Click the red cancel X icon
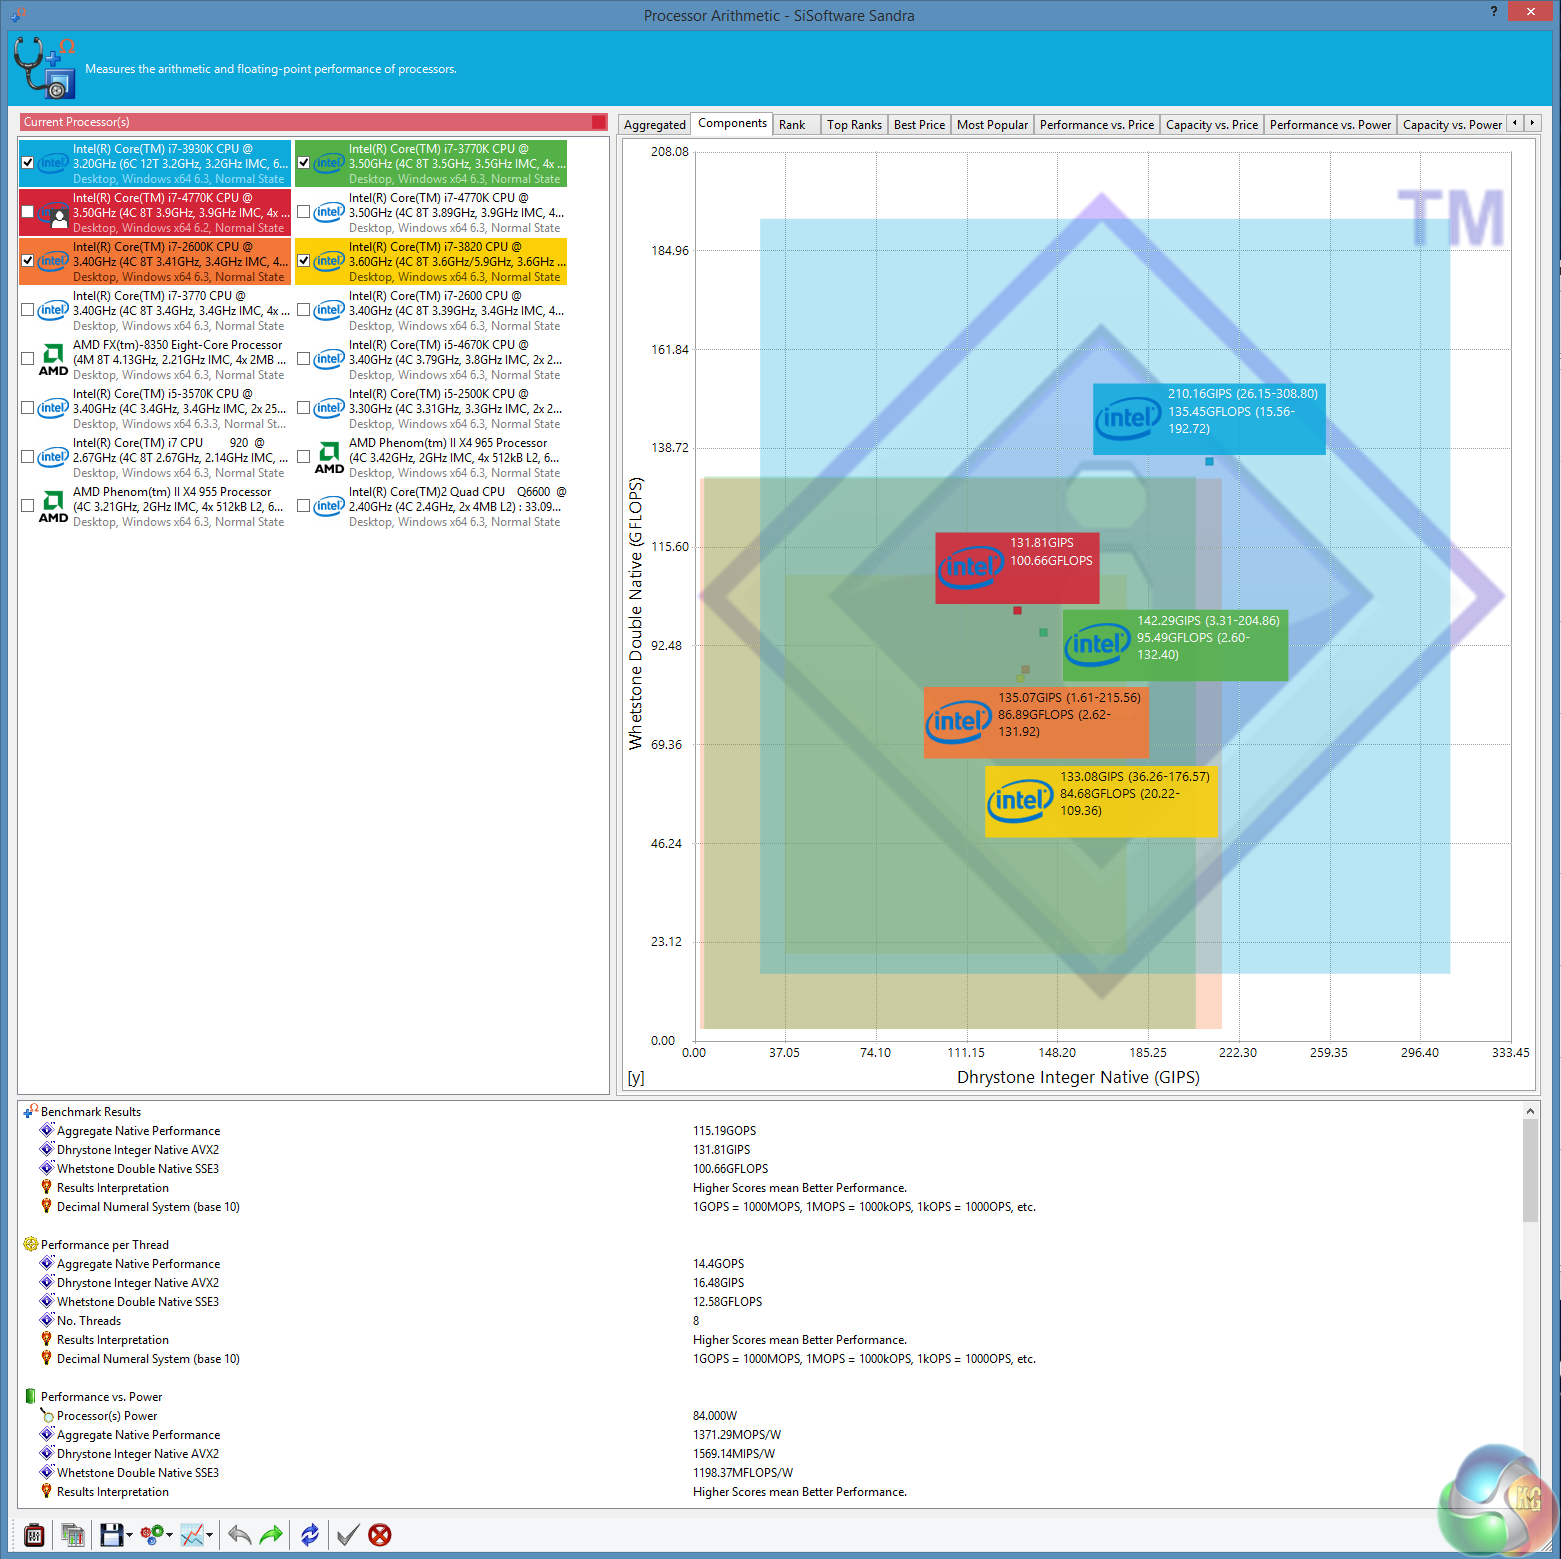This screenshot has height=1559, width=1561. 380,1534
